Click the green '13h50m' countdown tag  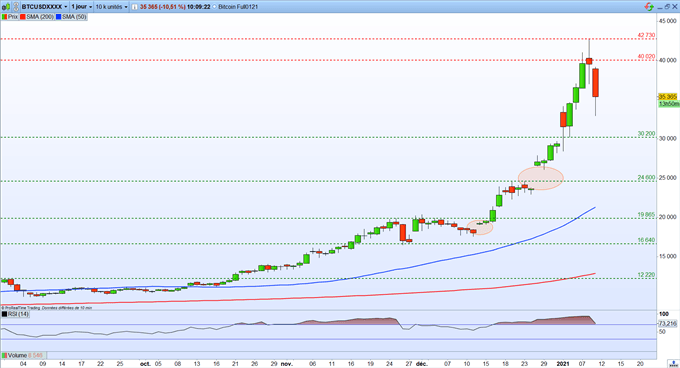[668, 104]
